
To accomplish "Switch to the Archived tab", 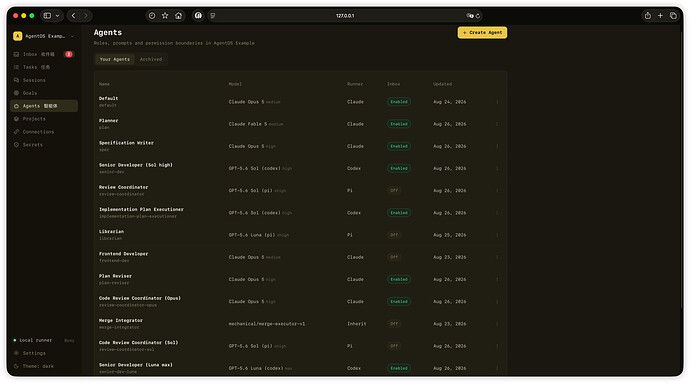I will click(151, 59).
